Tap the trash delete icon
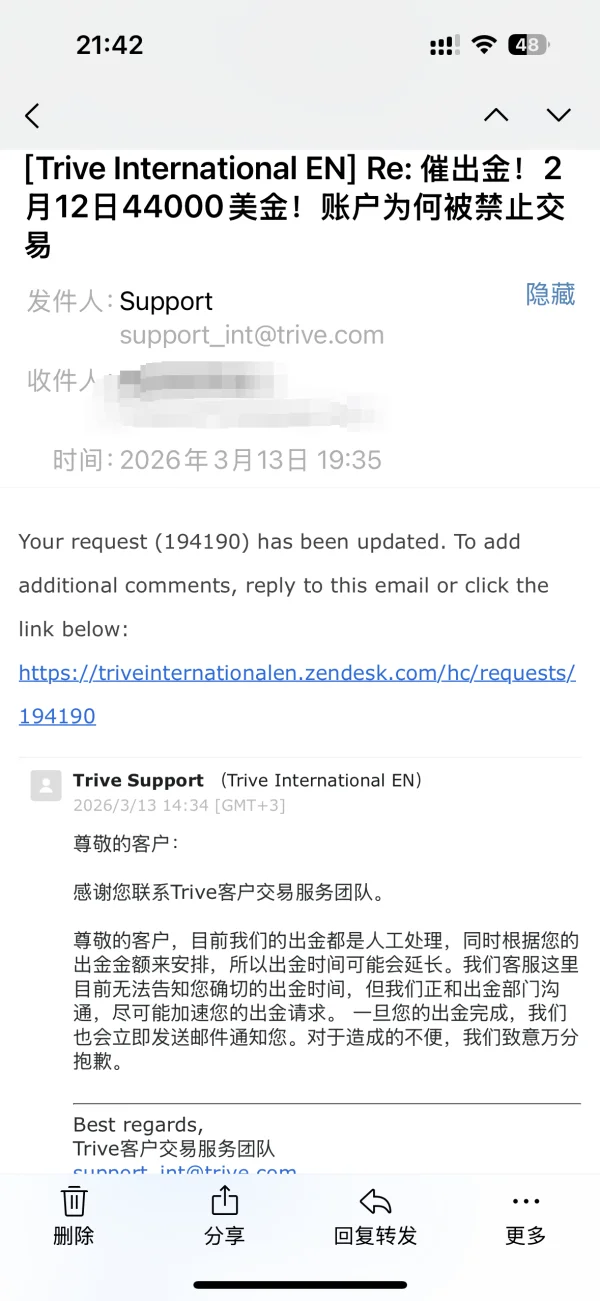 click(74, 1201)
